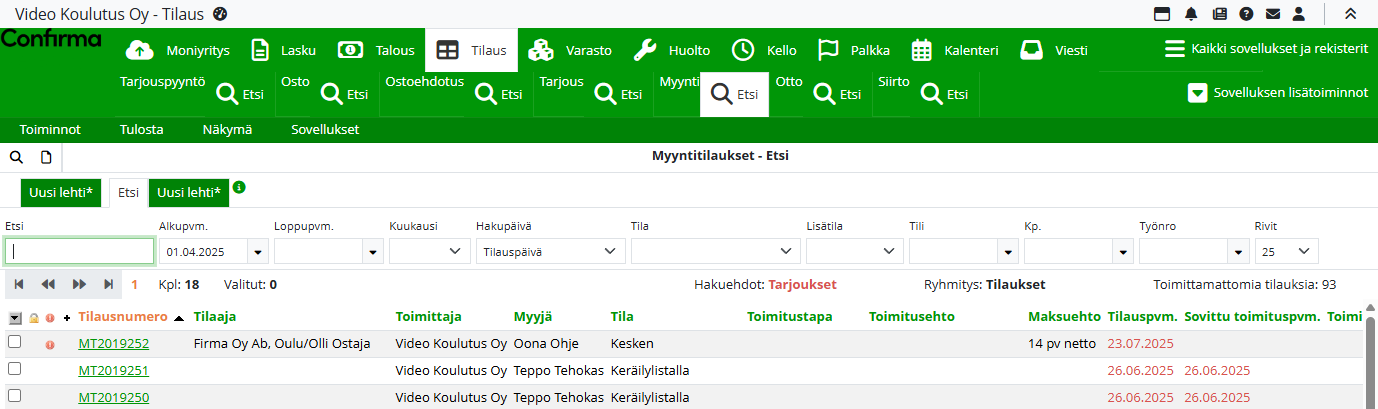Screen dimensions: 1378x409
Task: Go to the first page arrow
Action: 18,284
